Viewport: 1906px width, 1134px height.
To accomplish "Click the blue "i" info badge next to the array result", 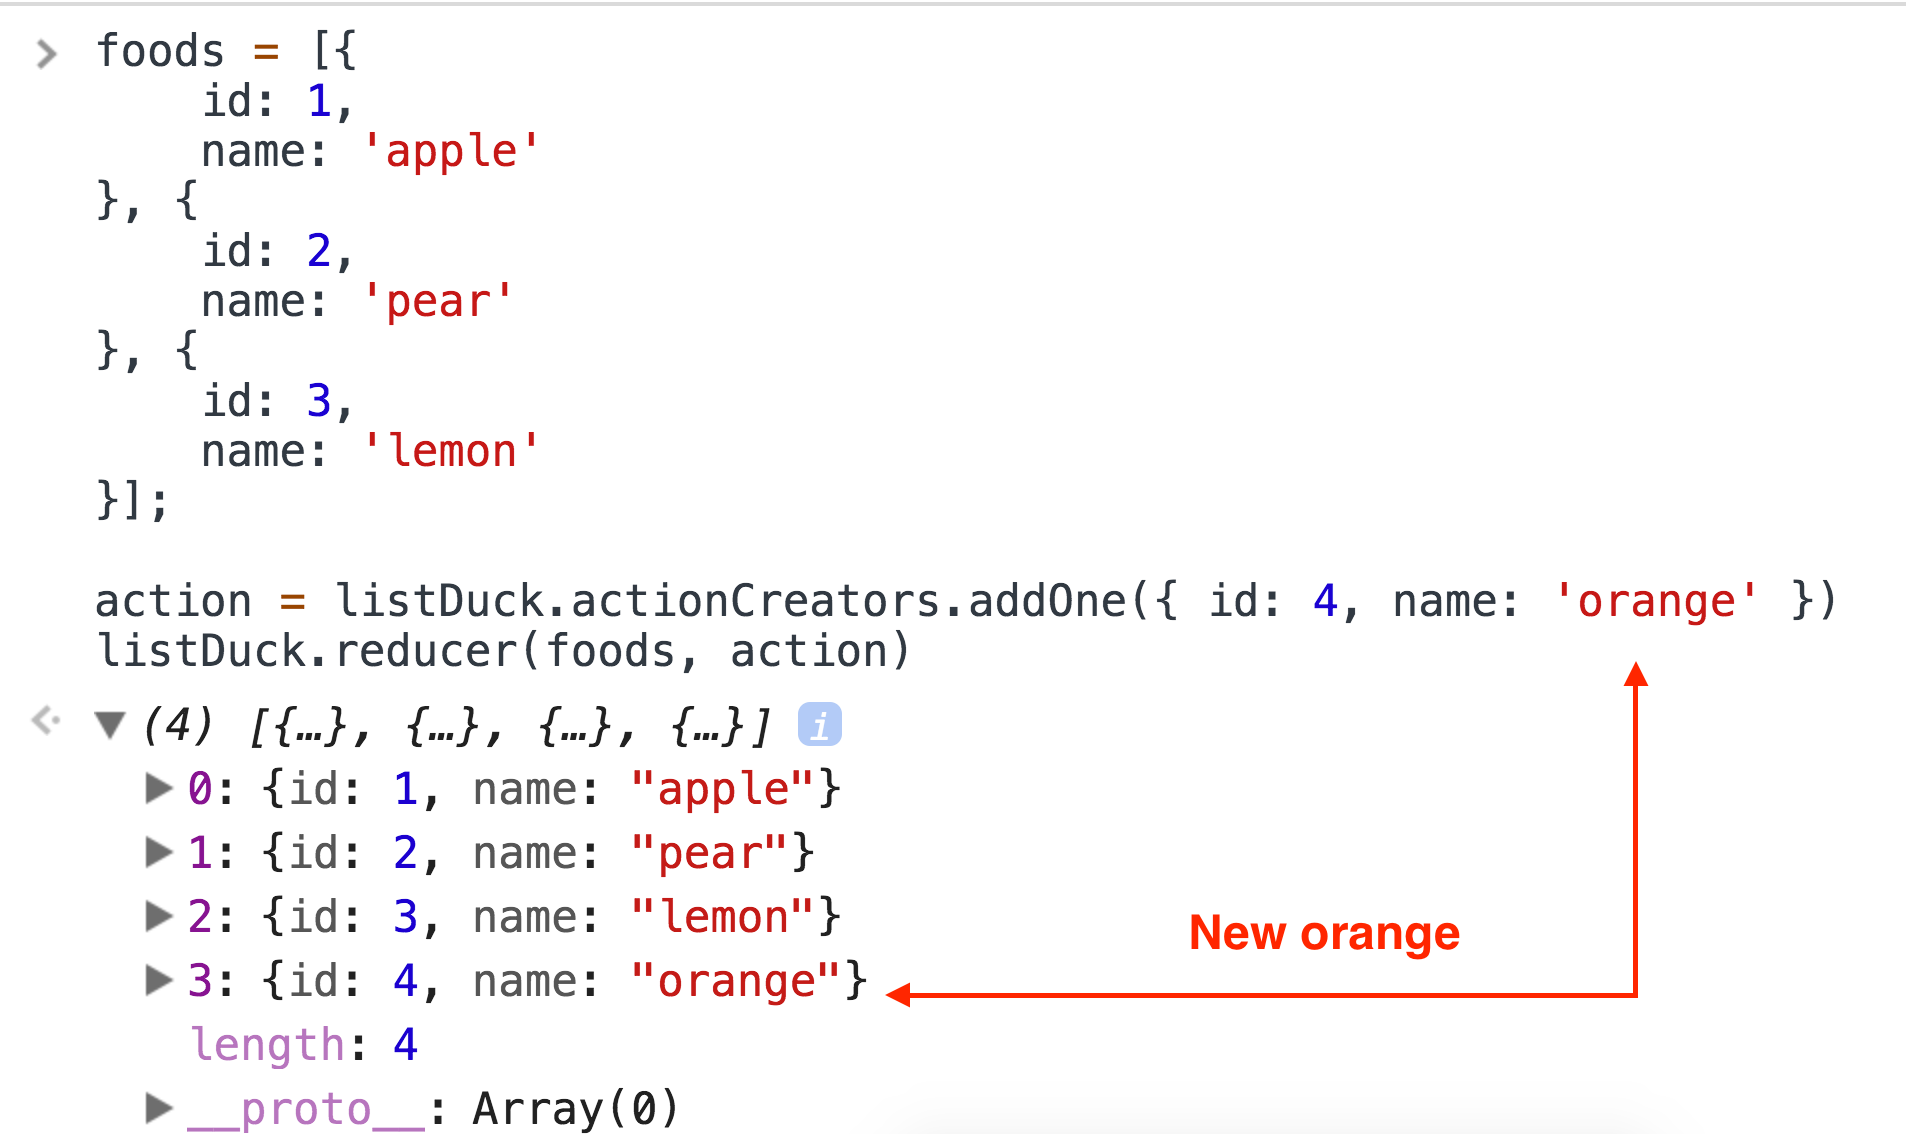I will pyautogui.click(x=820, y=724).
